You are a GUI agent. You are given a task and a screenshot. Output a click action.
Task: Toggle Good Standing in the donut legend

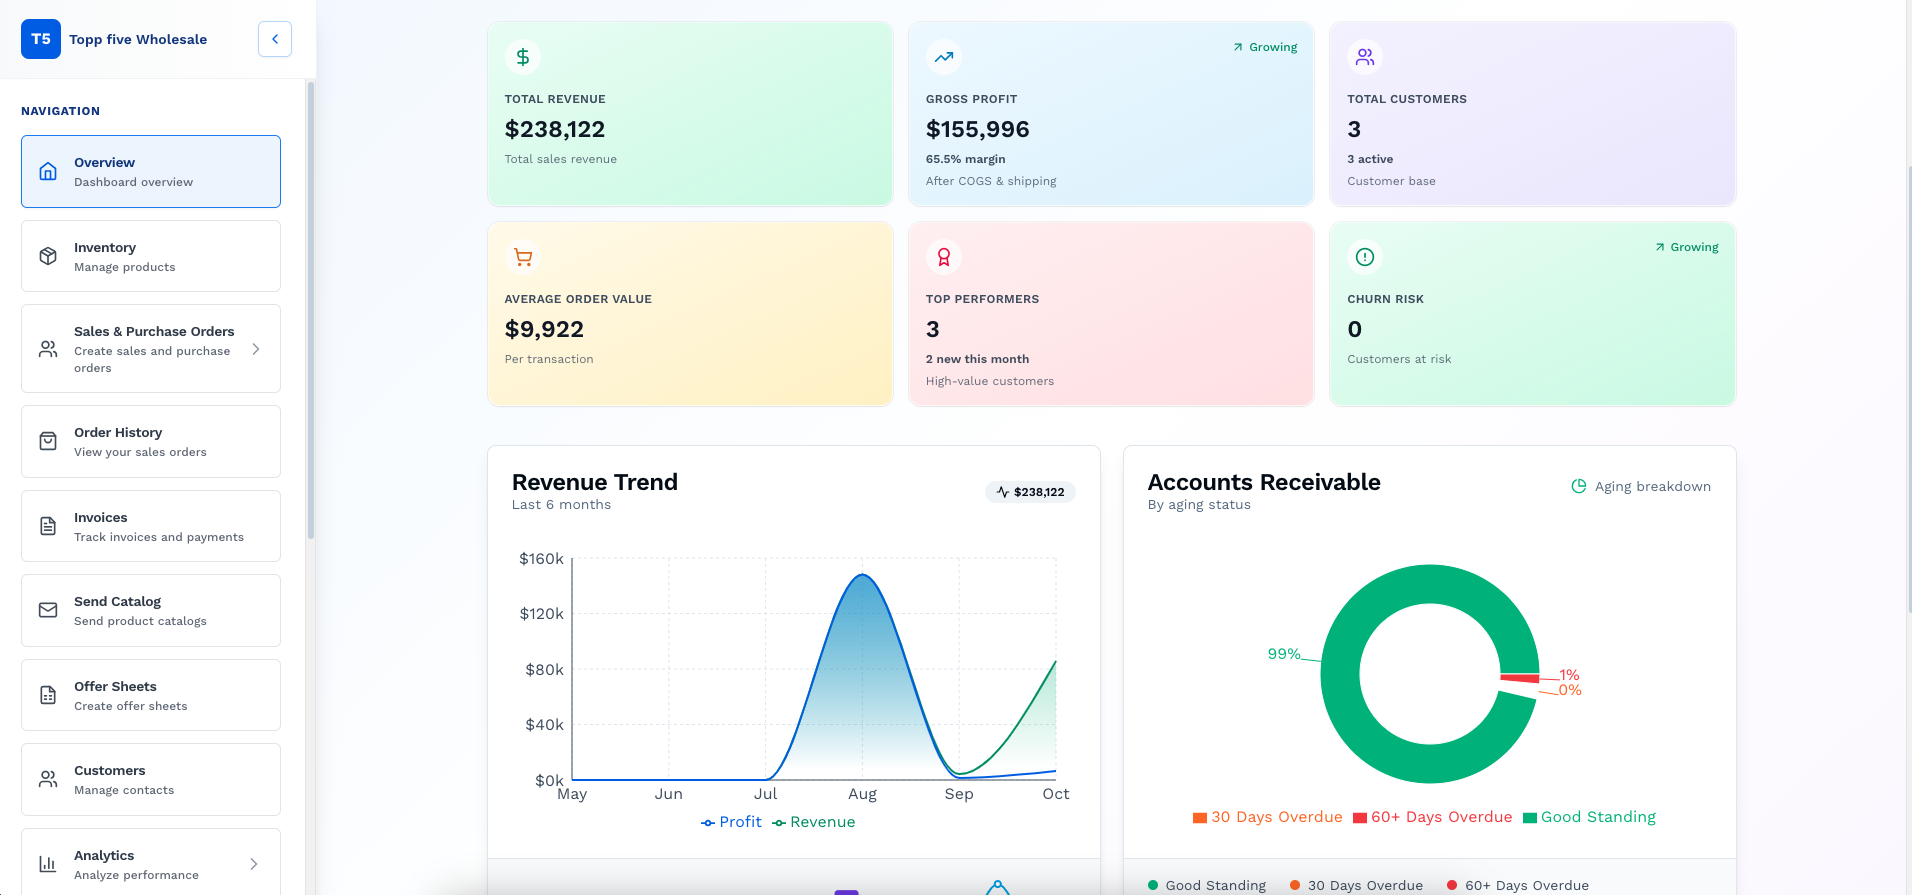pos(1589,817)
